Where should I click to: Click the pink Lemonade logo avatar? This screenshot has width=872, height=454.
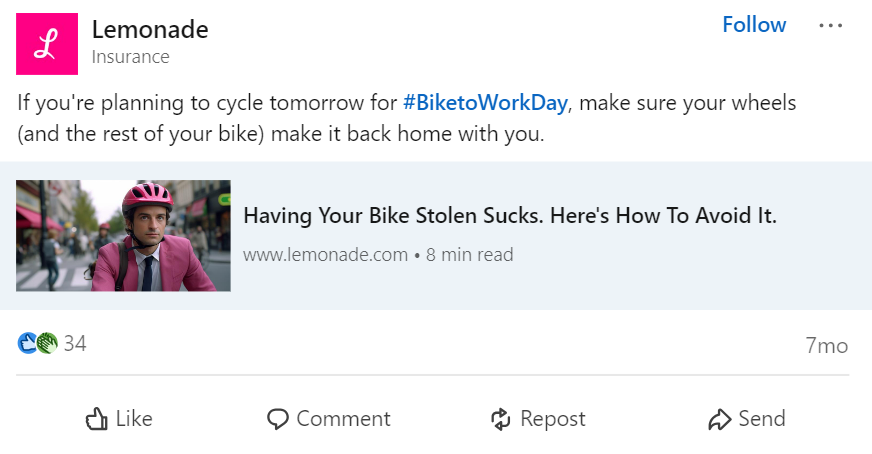click(x=47, y=44)
